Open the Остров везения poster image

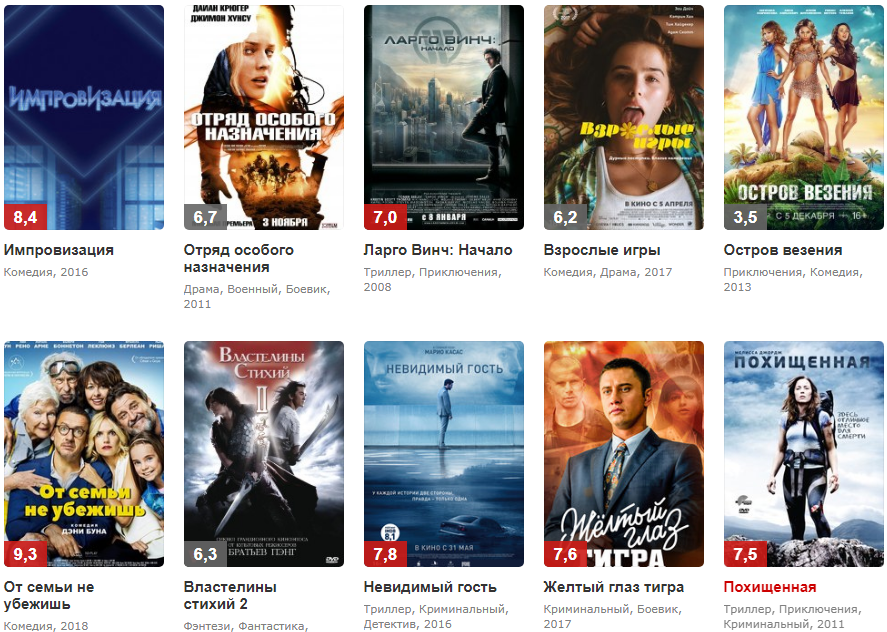click(x=803, y=118)
